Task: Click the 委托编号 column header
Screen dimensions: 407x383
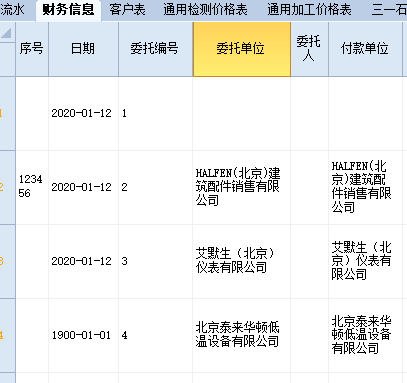Action: pos(155,49)
